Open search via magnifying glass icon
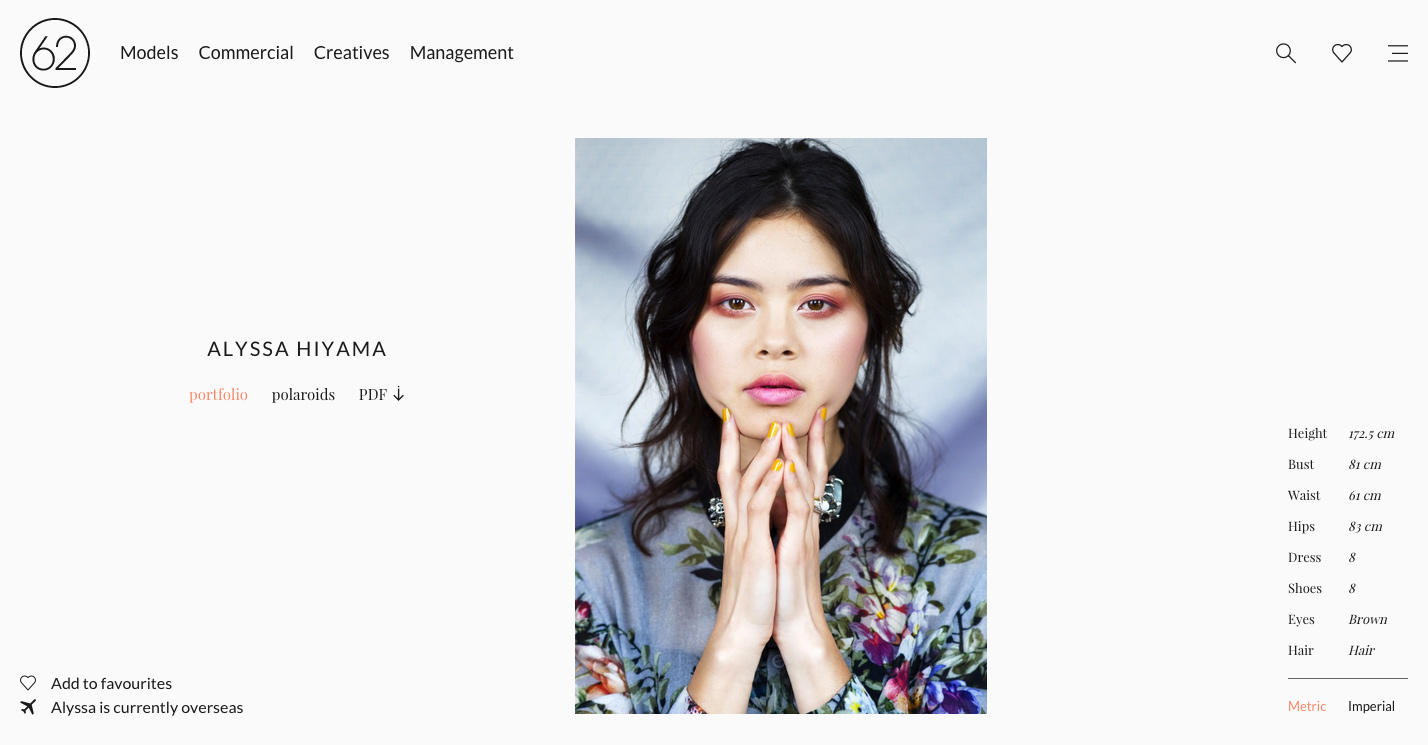Image resolution: width=1428 pixels, height=745 pixels. coord(1286,53)
